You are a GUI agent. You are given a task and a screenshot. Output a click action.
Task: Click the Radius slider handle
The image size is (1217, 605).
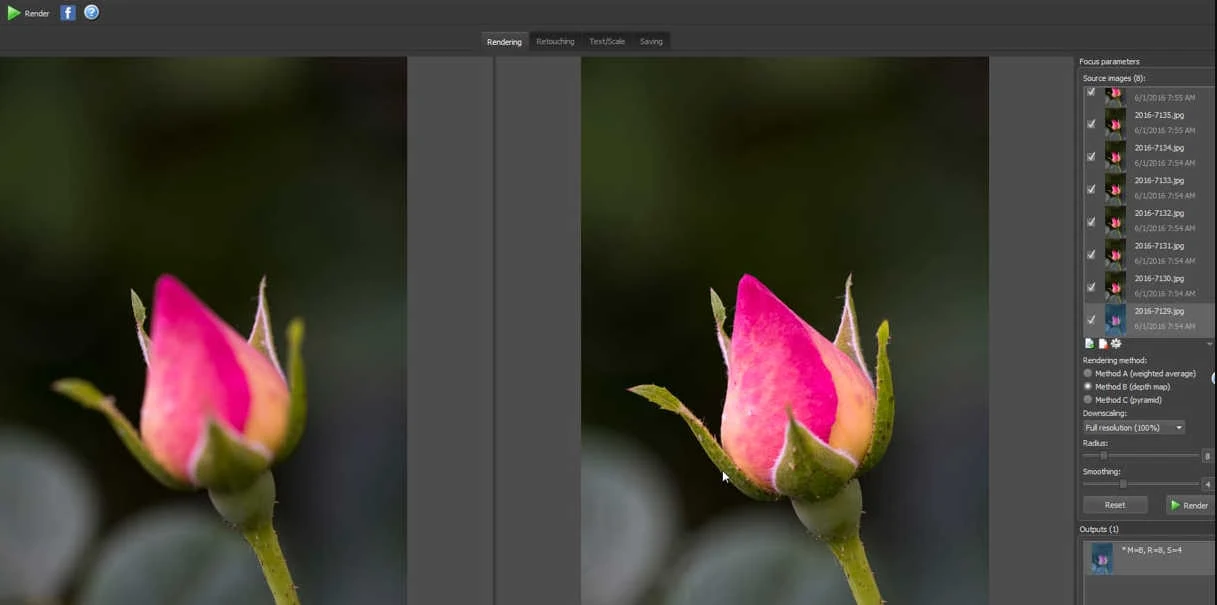[1104, 456]
